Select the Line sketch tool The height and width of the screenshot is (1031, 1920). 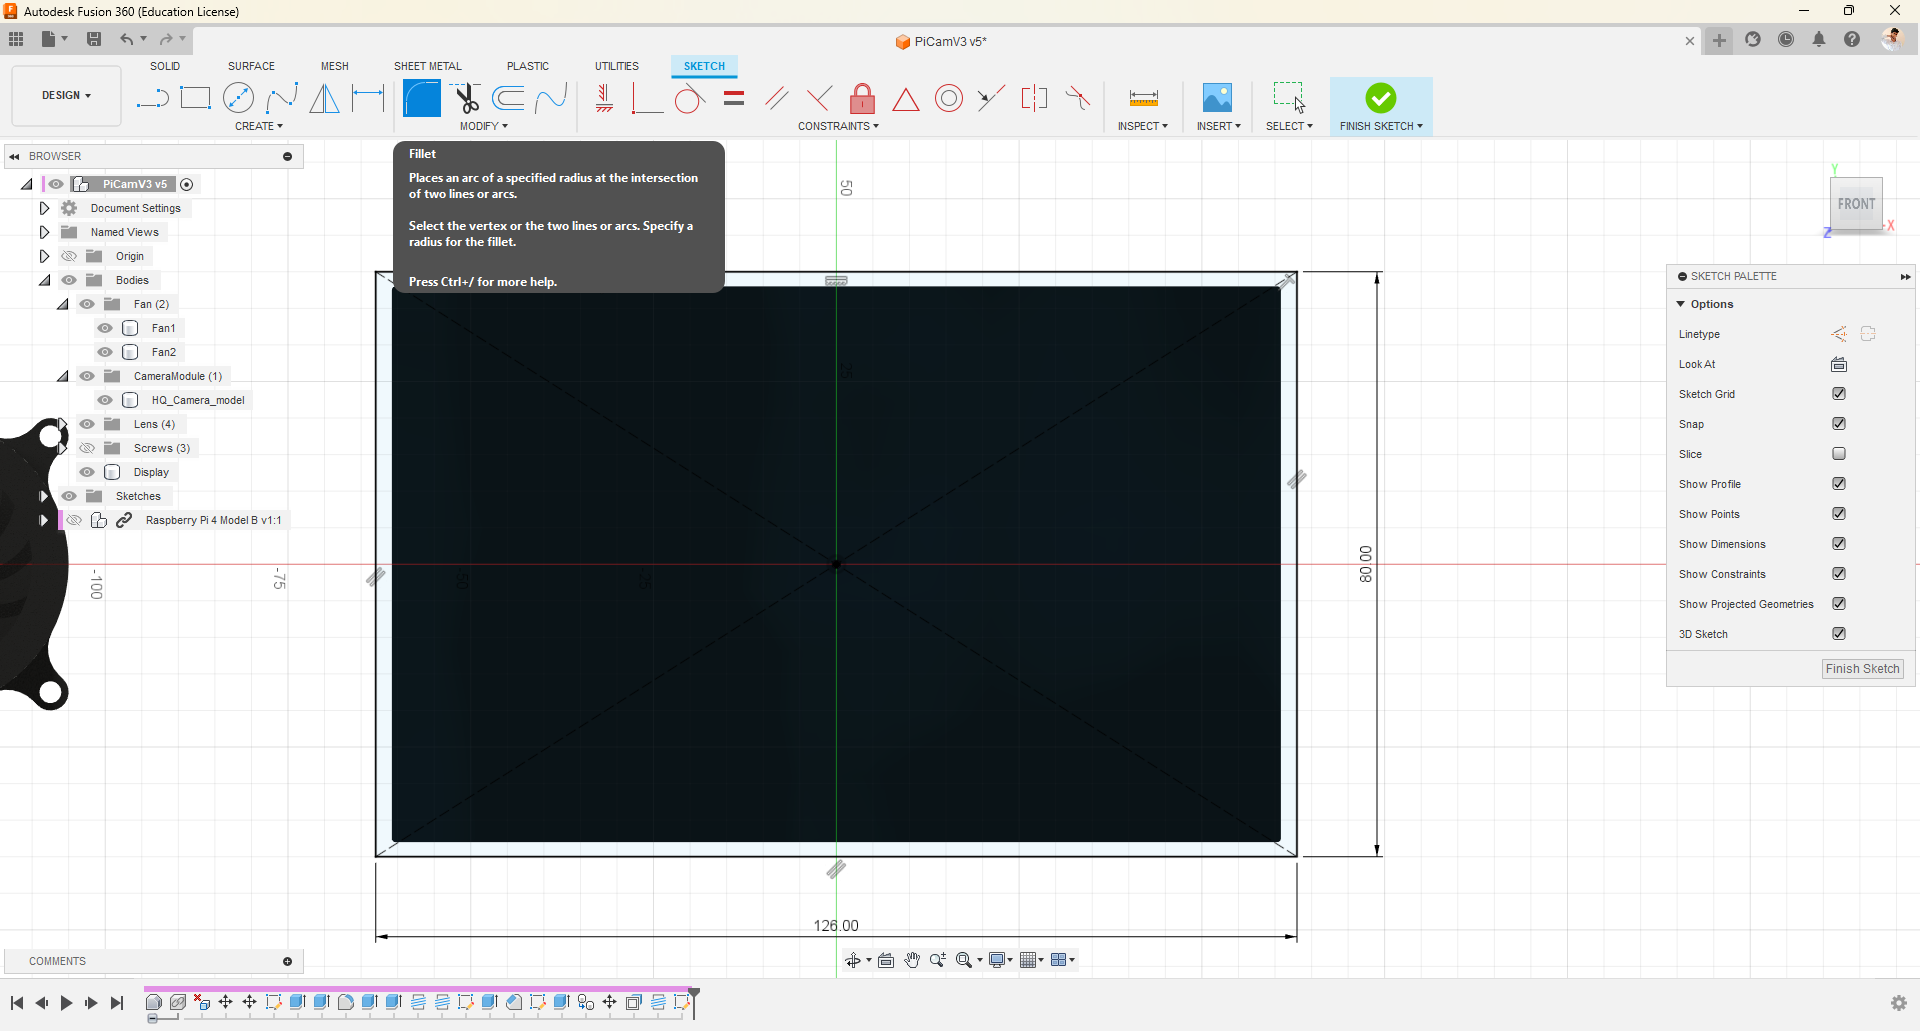(152, 98)
